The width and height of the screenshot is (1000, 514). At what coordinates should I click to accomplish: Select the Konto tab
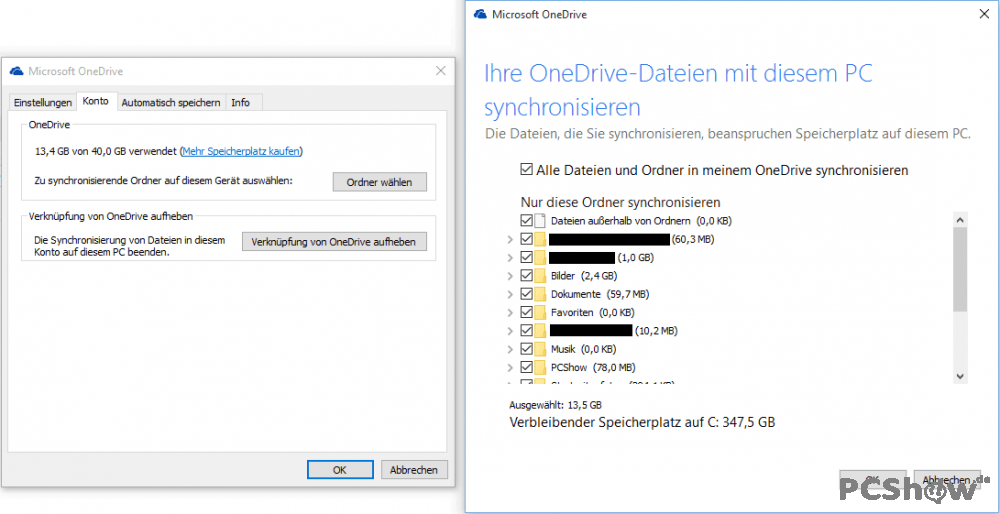coord(96,101)
